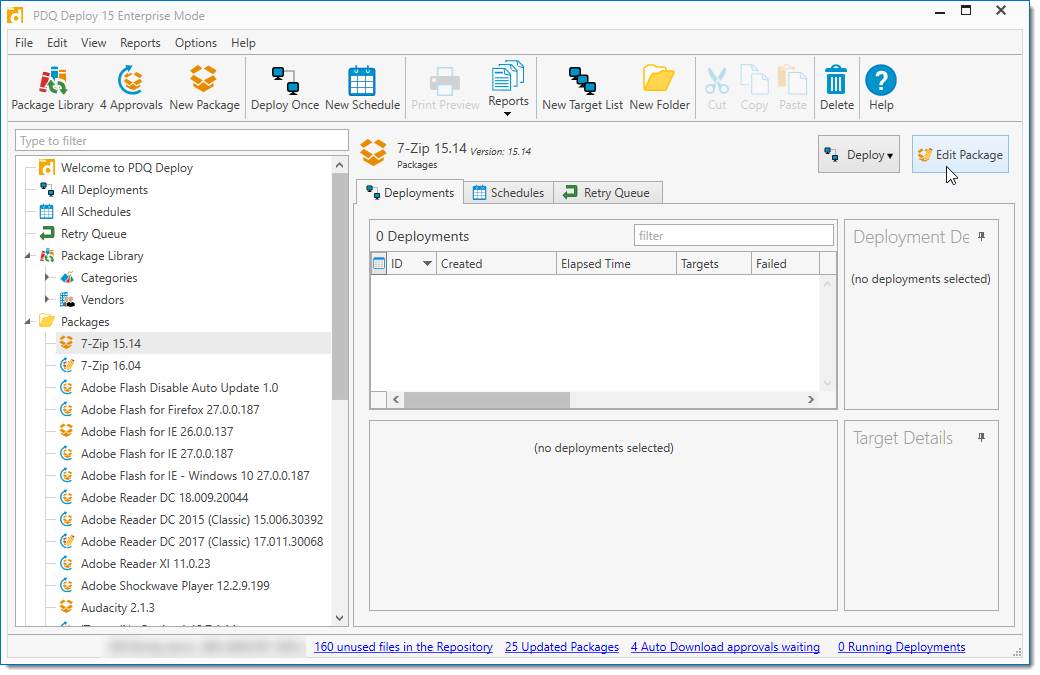Click the Cut scissors icon

pyautogui.click(x=716, y=88)
